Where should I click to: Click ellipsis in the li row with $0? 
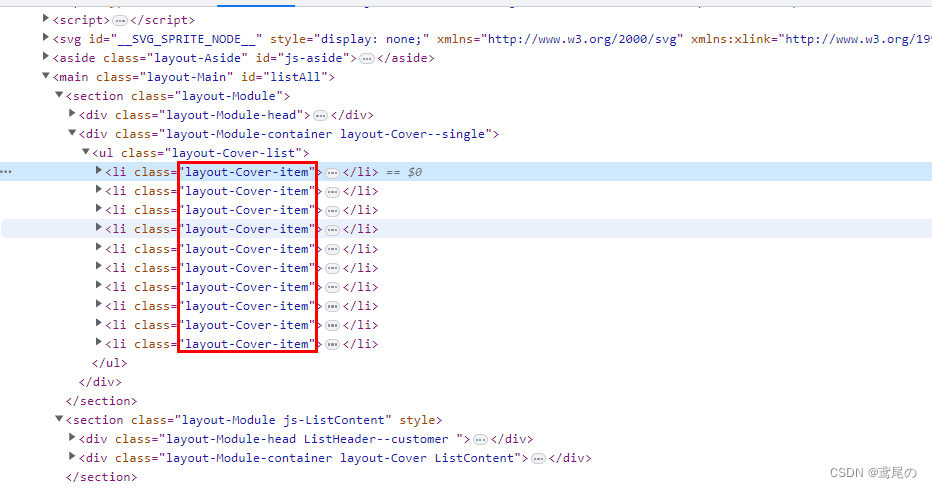[333, 173]
